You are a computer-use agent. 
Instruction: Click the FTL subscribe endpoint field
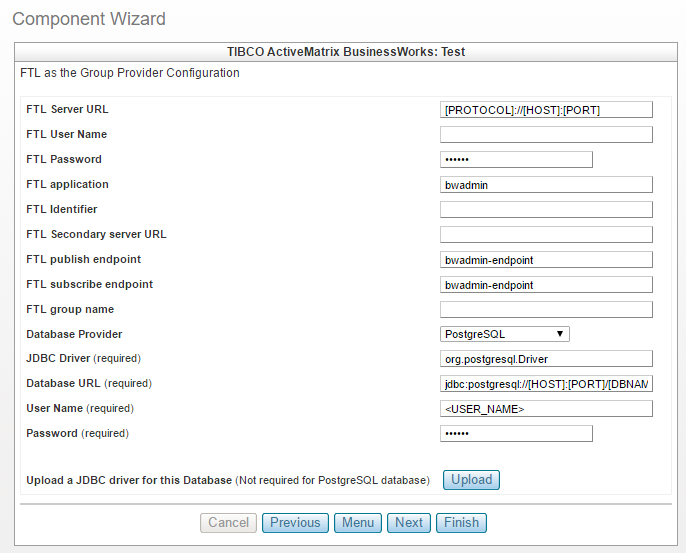tap(546, 285)
